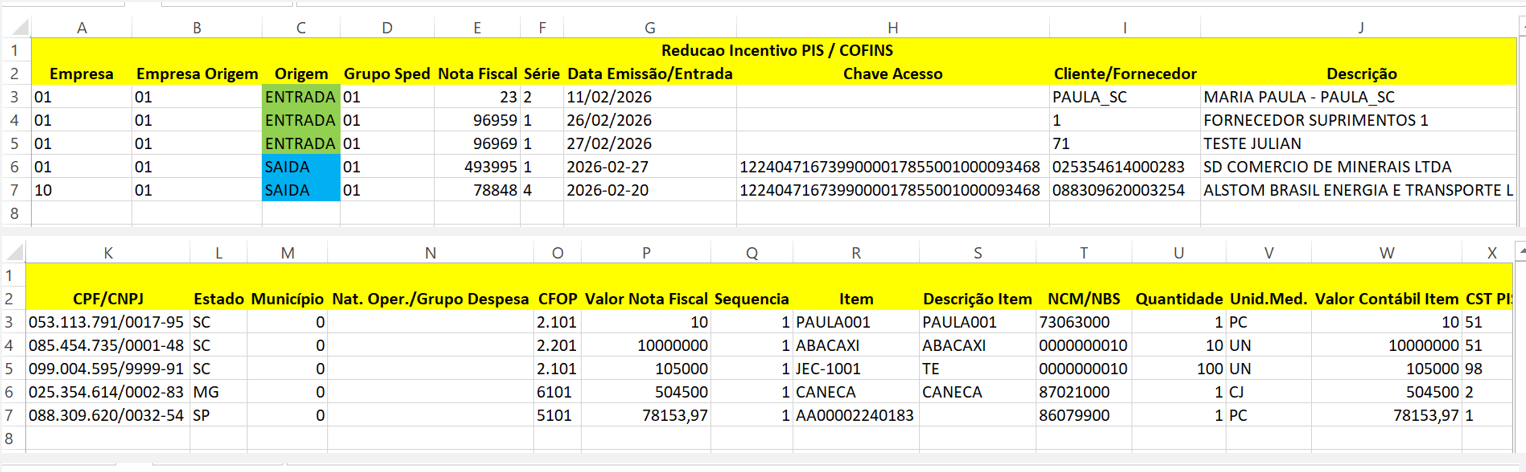Click the Chave Acesso value in the ALSTOM BRASIL row
Image resolution: width=1526 pixels, height=472 pixels.
893,189
